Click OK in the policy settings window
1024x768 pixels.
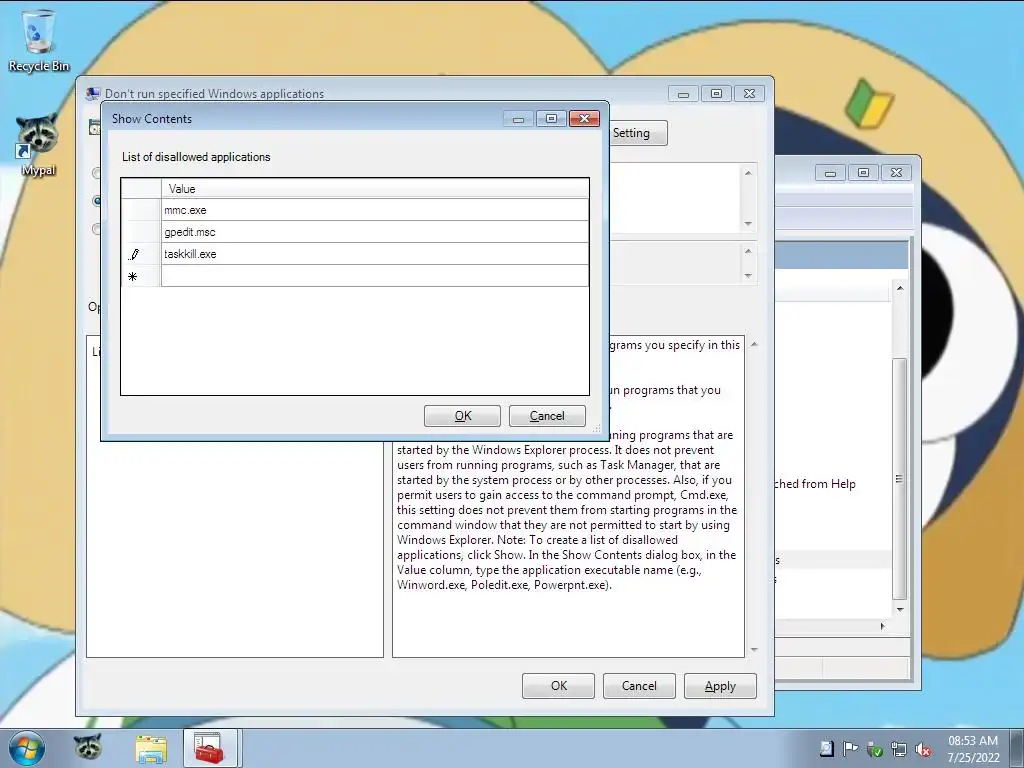coord(558,686)
